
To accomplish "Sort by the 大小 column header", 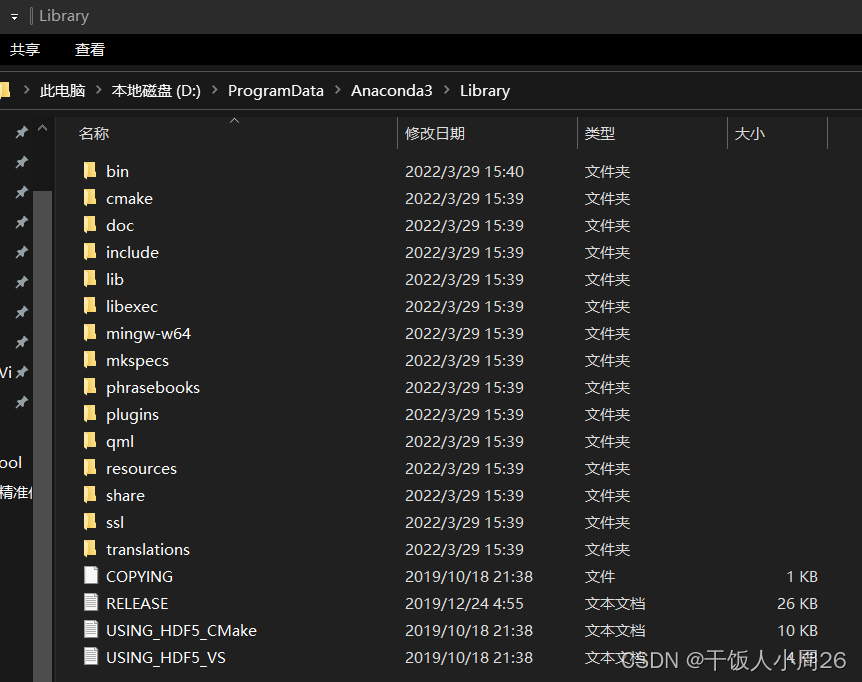I will tap(749, 134).
